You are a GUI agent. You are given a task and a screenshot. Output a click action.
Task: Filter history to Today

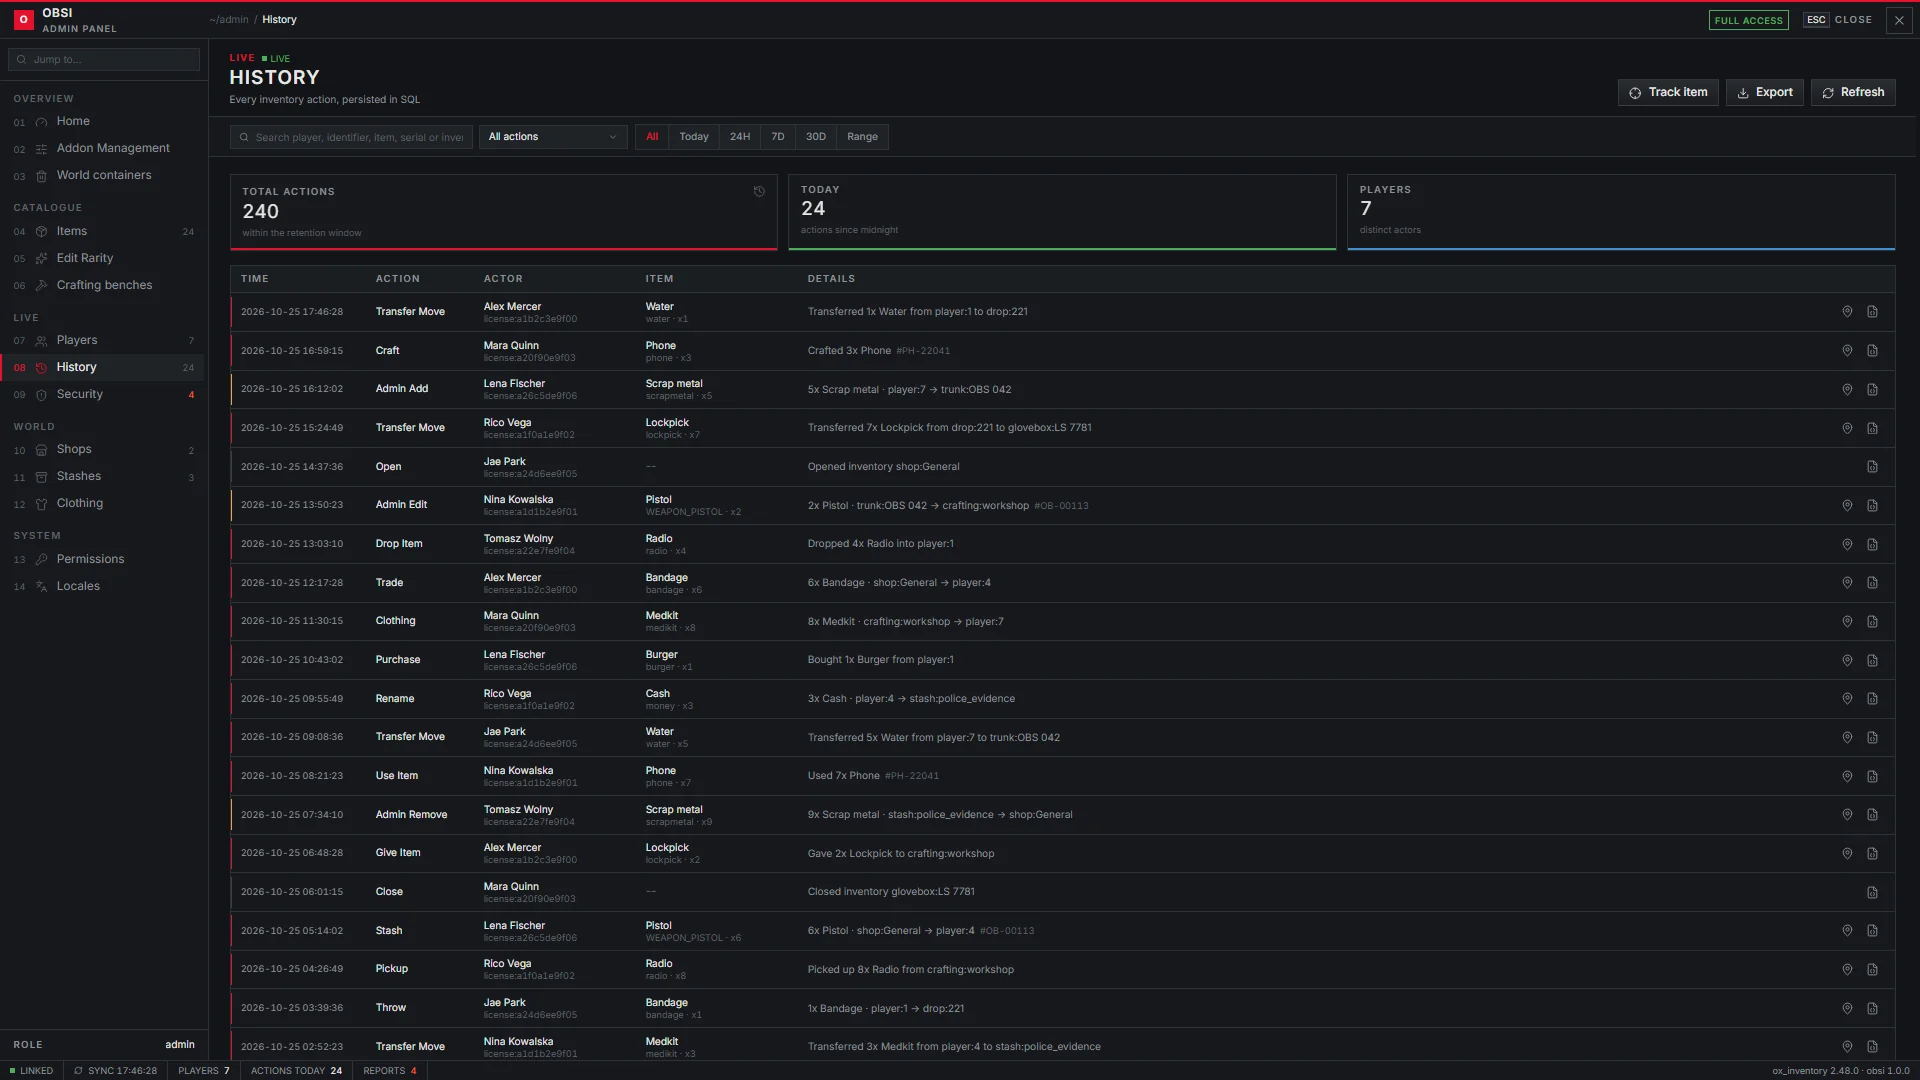tap(694, 137)
